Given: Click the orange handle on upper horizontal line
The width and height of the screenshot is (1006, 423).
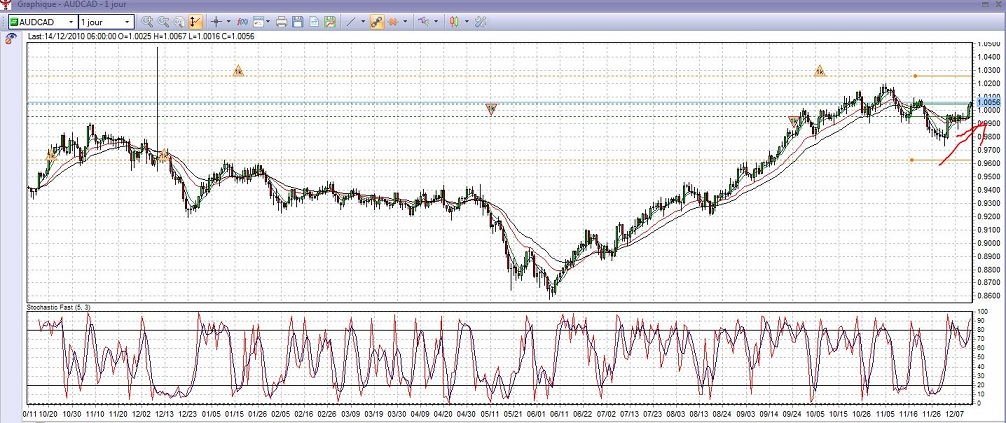Looking at the screenshot, I should tap(914, 76).
